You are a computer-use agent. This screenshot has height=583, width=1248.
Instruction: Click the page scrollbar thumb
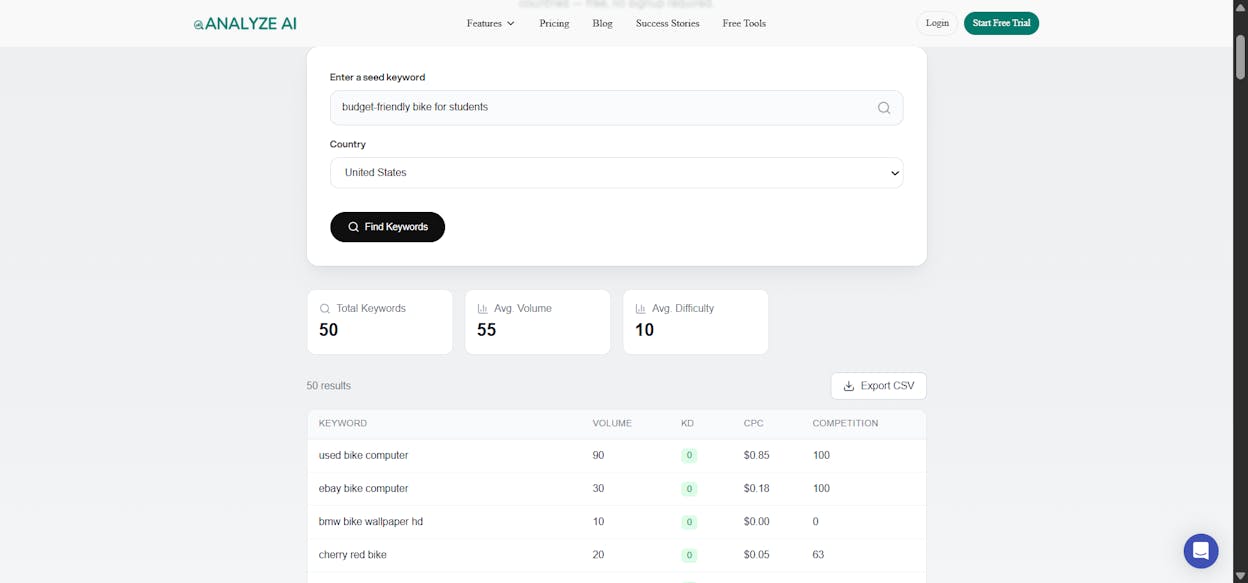pyautogui.click(x=1240, y=56)
